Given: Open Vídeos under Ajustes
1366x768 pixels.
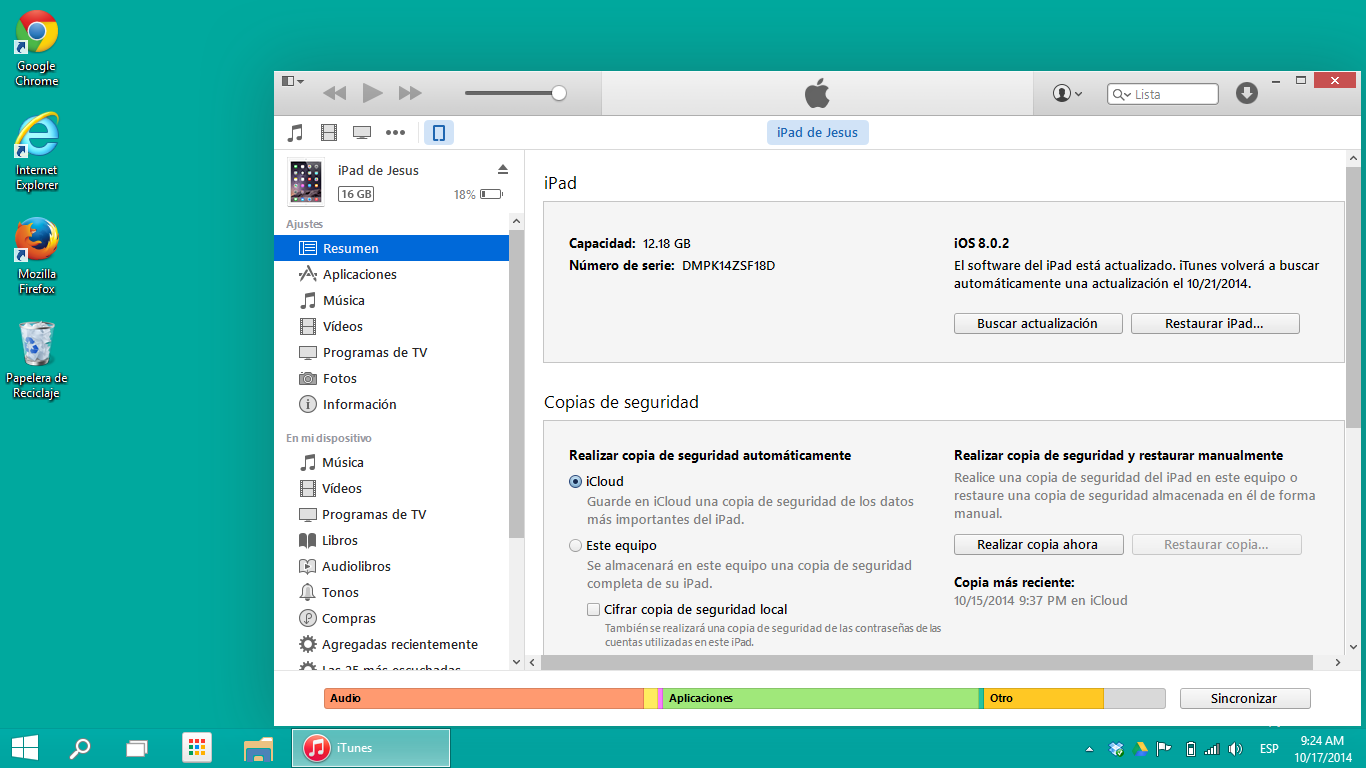Looking at the screenshot, I should [391, 326].
